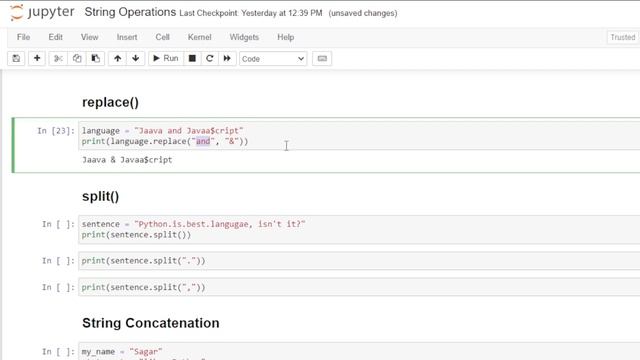This screenshot has width=640, height=360.
Task: Select the In [23] cell prompt
Action: tap(56, 131)
